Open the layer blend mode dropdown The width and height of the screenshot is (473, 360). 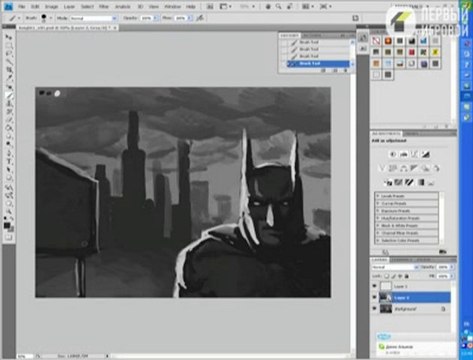[395, 267]
